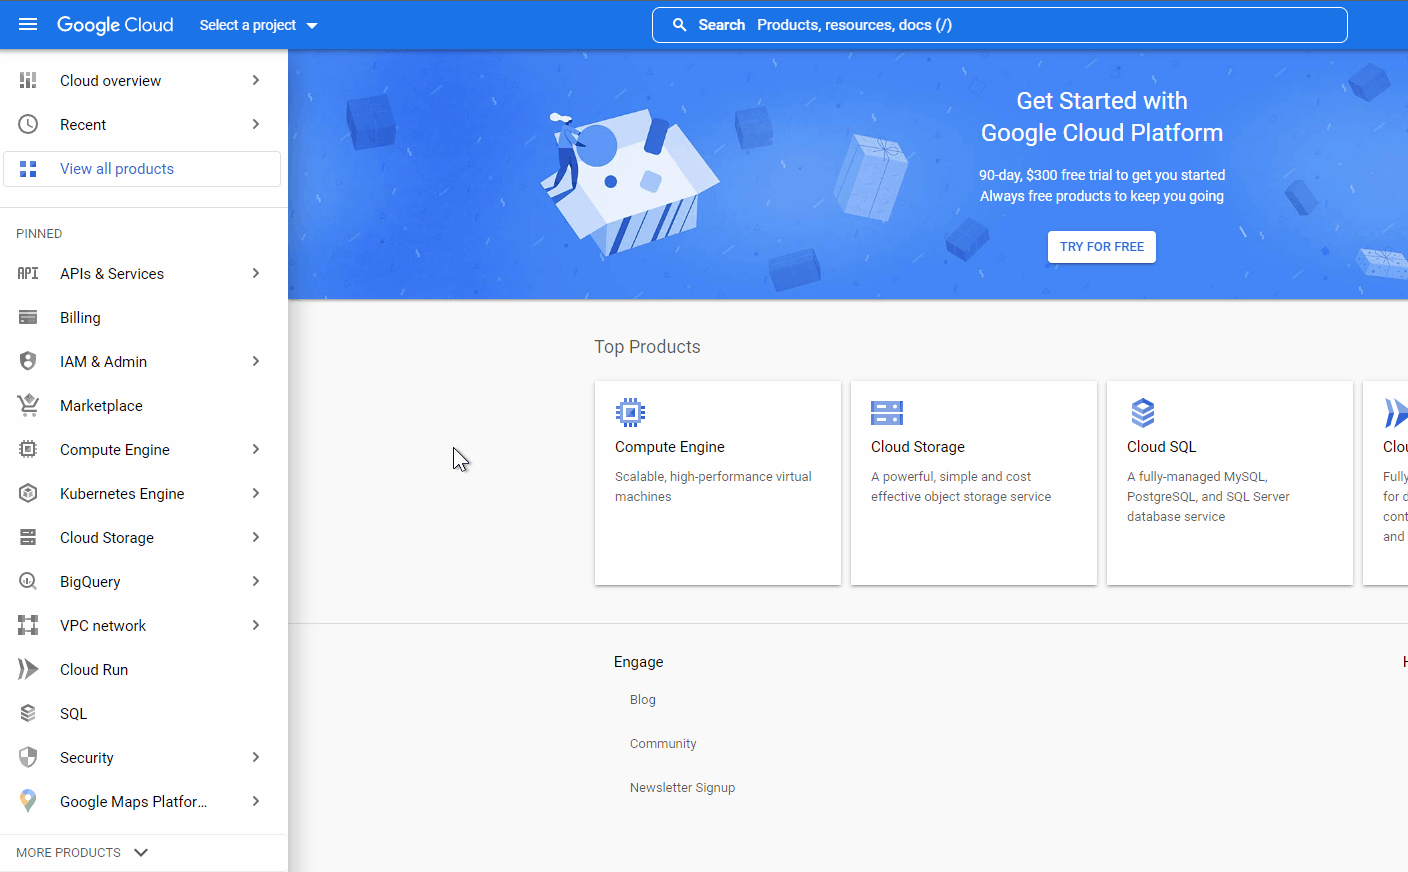The height and width of the screenshot is (872, 1408).
Task: Click the Kubernetes Engine hexagon icon
Action: (x=28, y=494)
